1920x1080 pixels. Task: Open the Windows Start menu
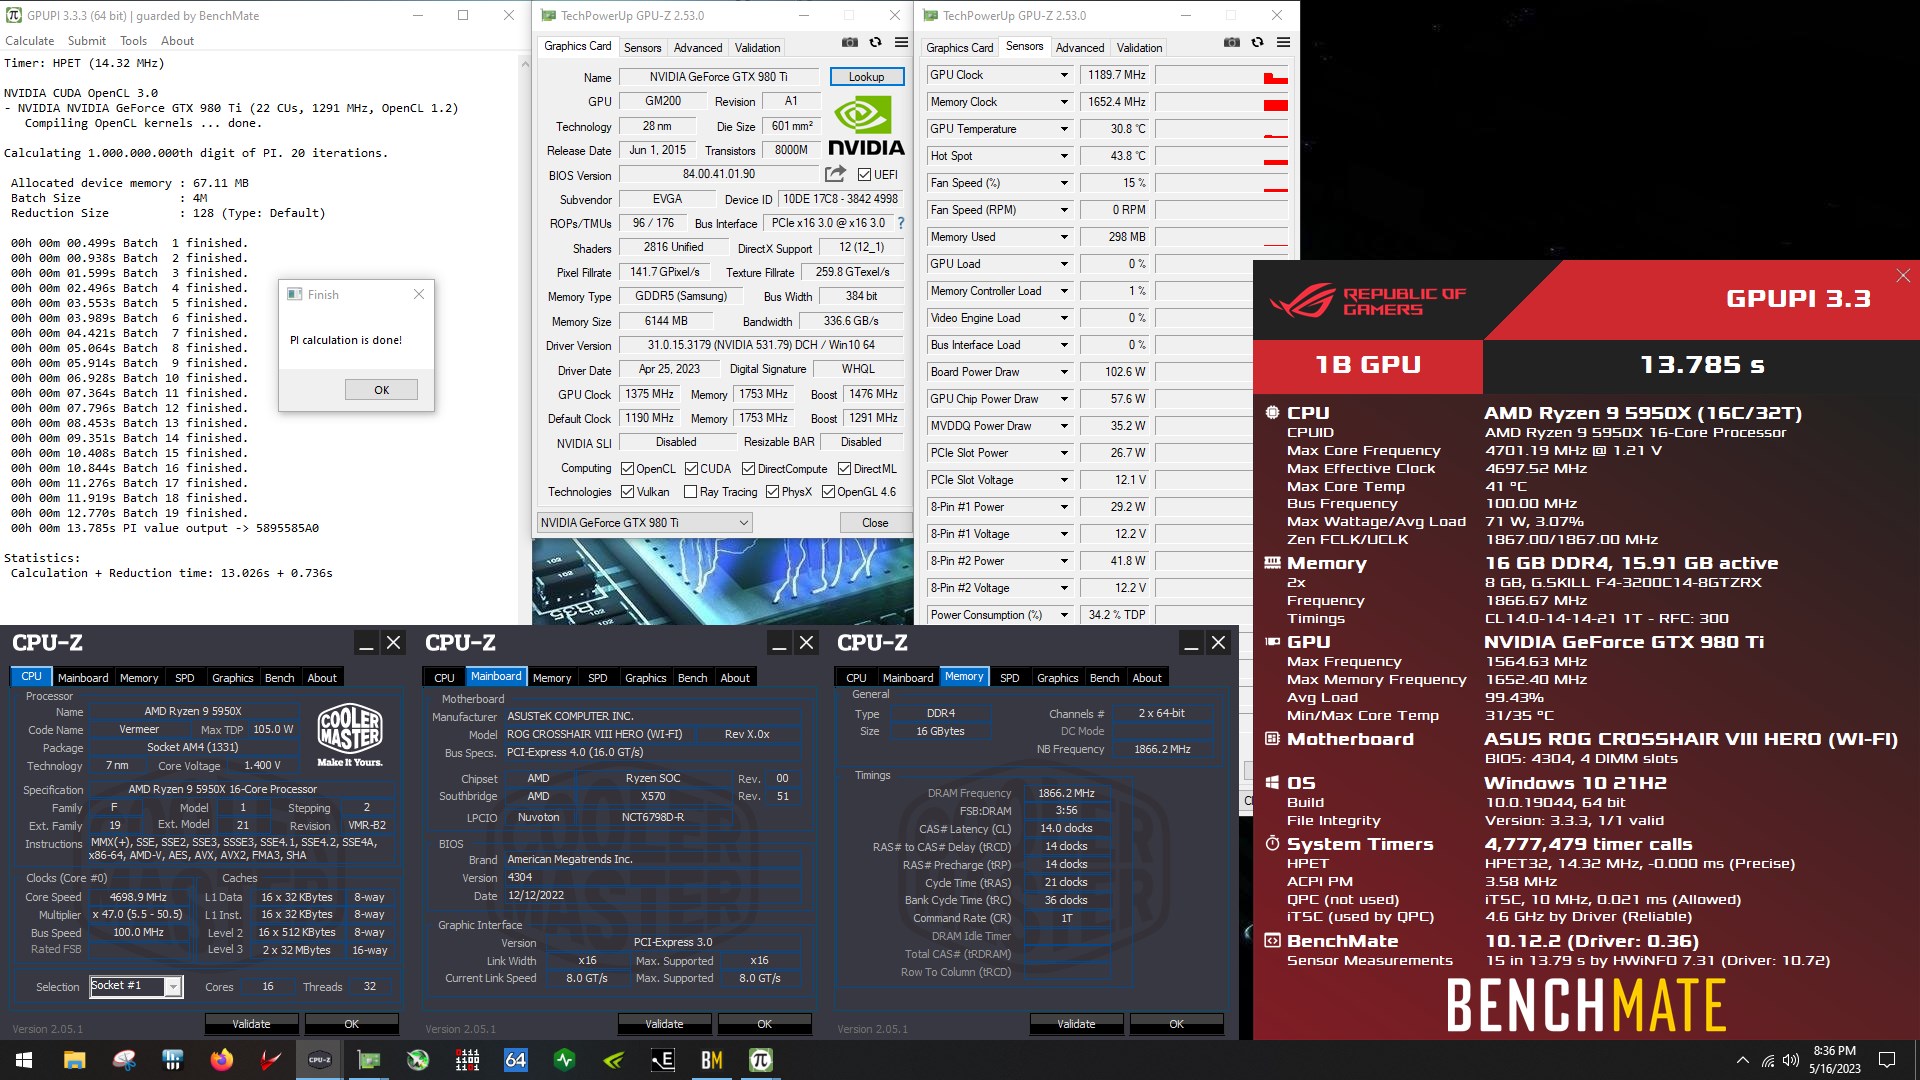(24, 1060)
